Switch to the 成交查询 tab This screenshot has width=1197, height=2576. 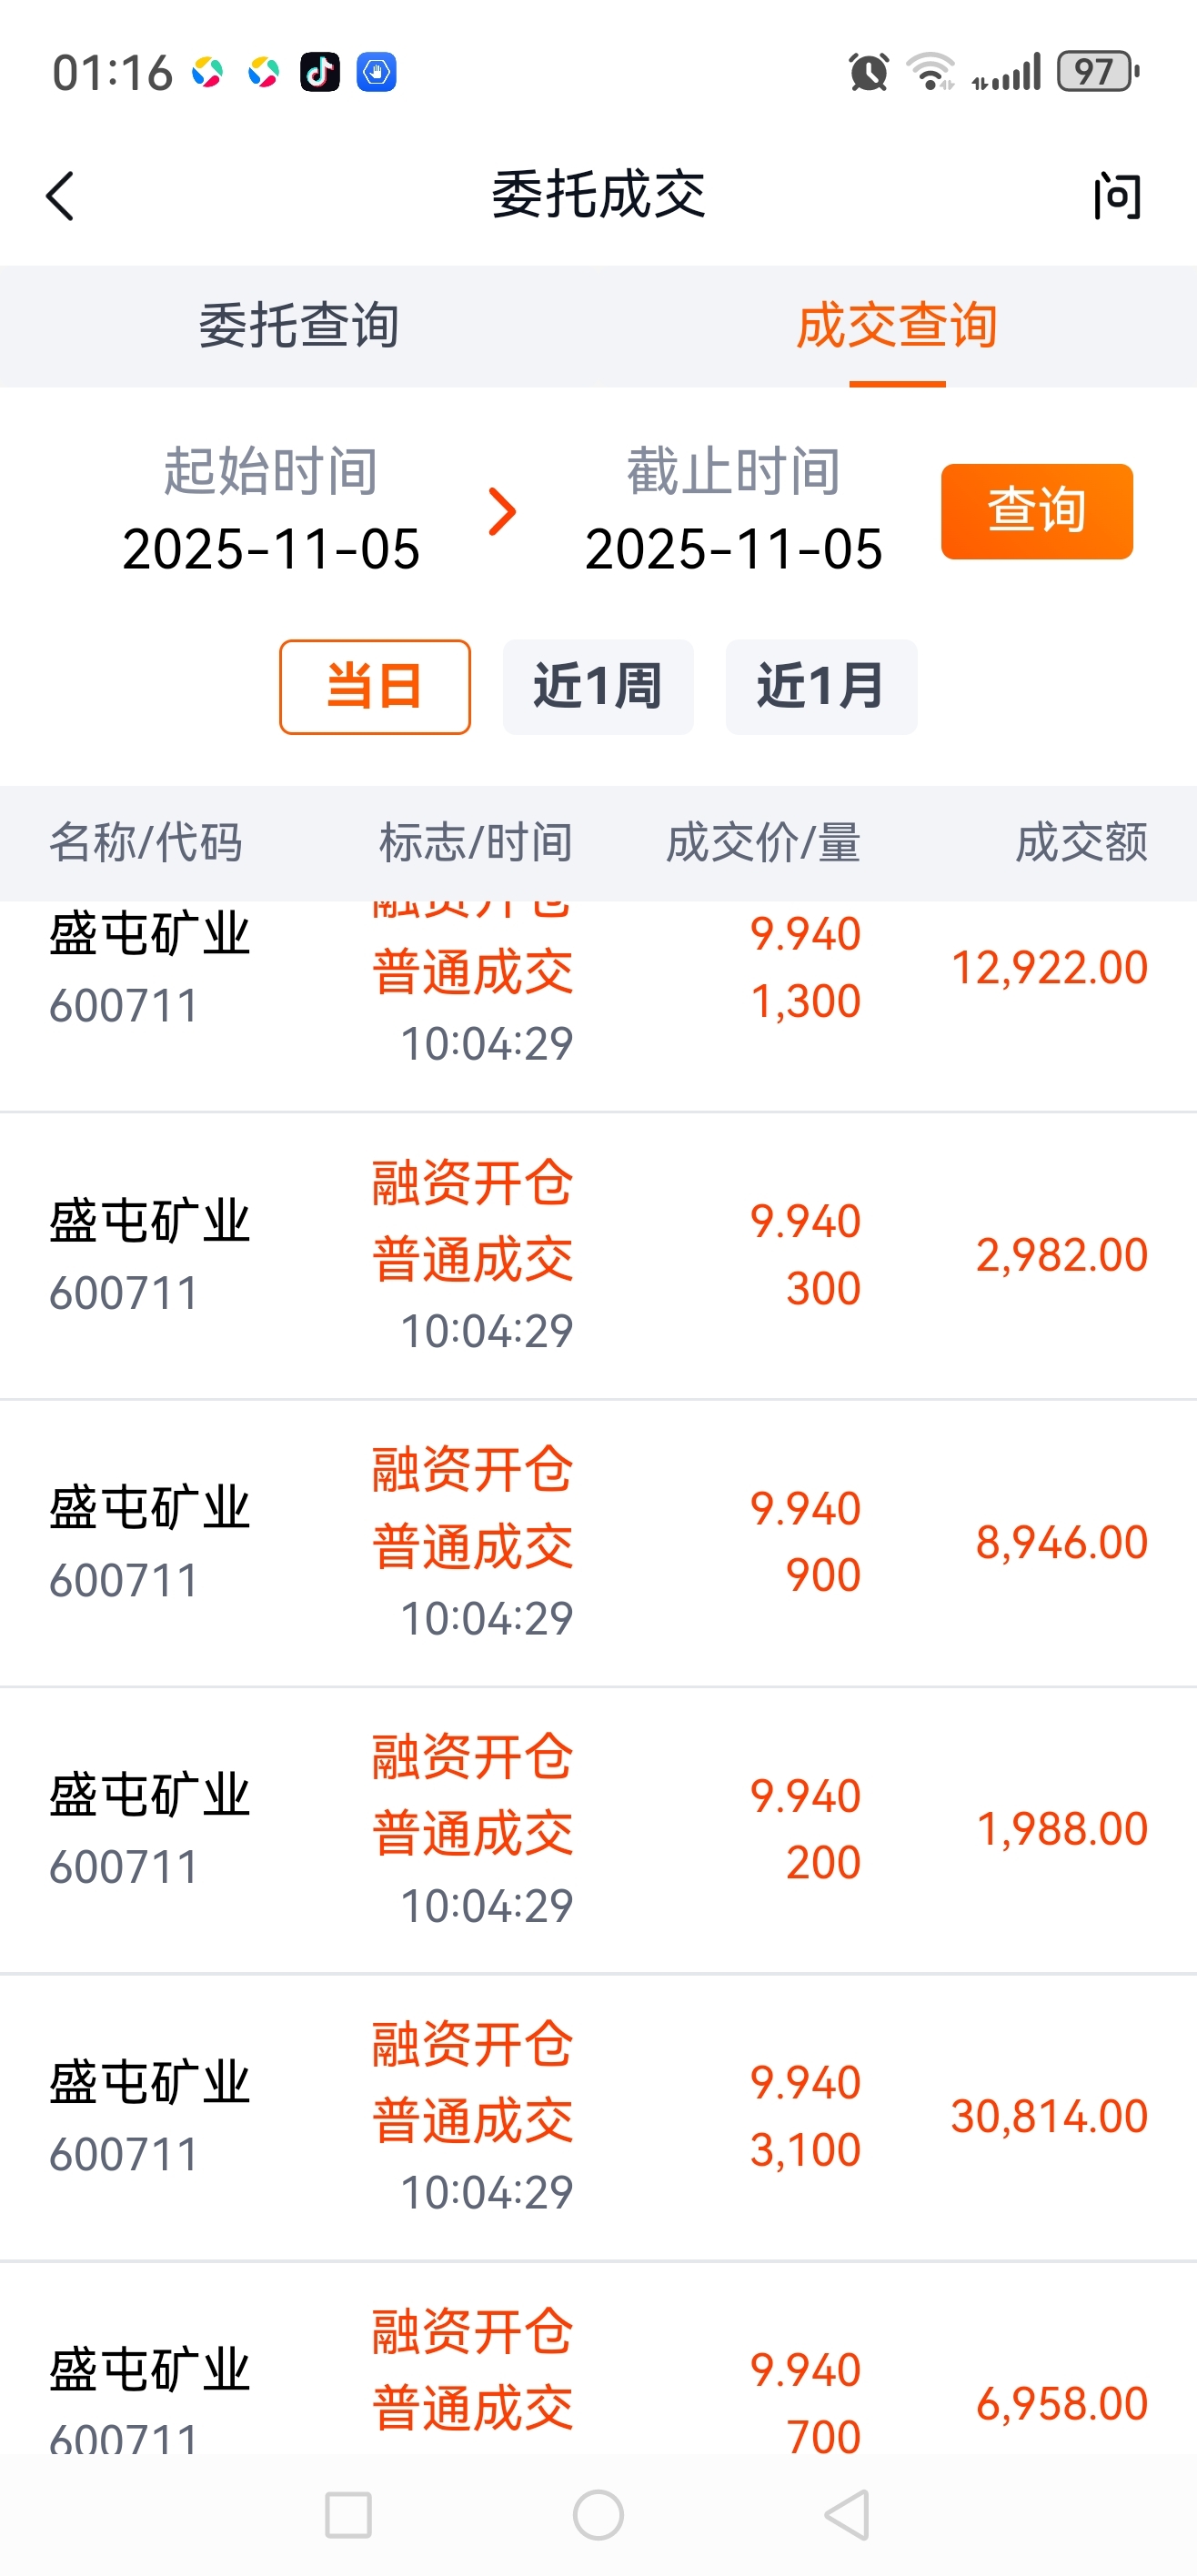pos(897,326)
